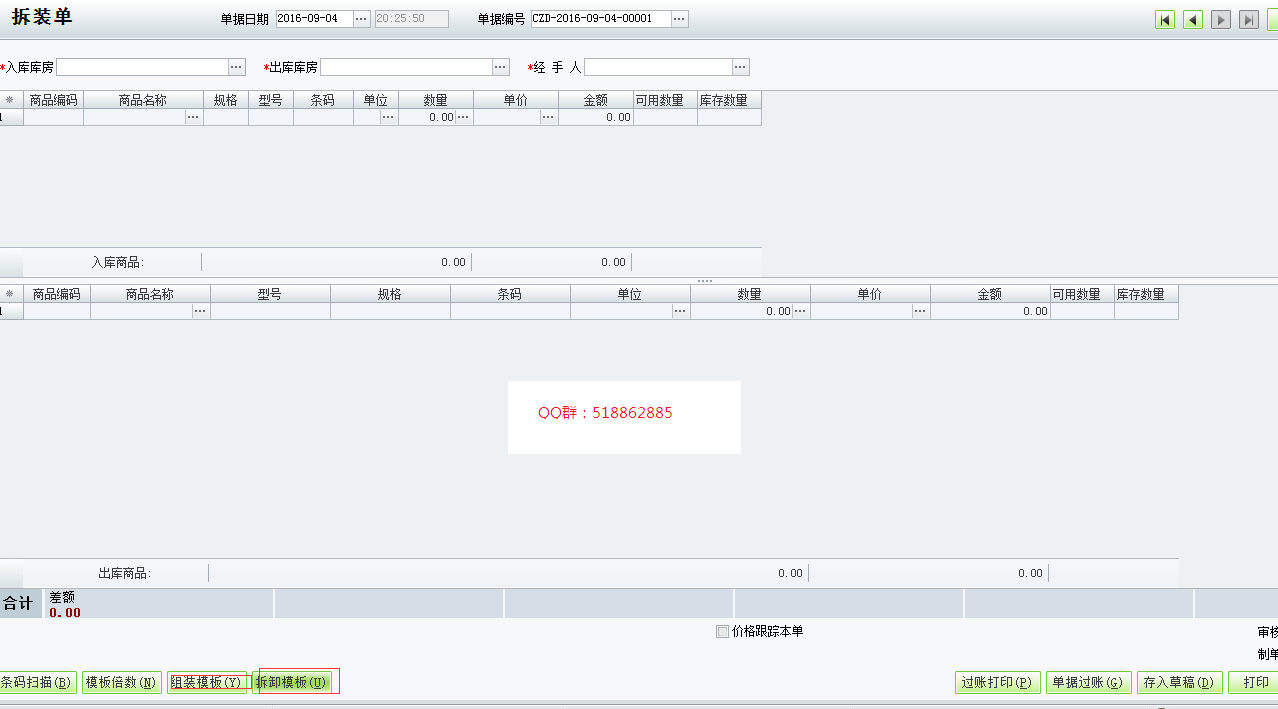The image size is (1278, 709).
Task: Open the 经手人 handler selector
Action: (x=740, y=67)
